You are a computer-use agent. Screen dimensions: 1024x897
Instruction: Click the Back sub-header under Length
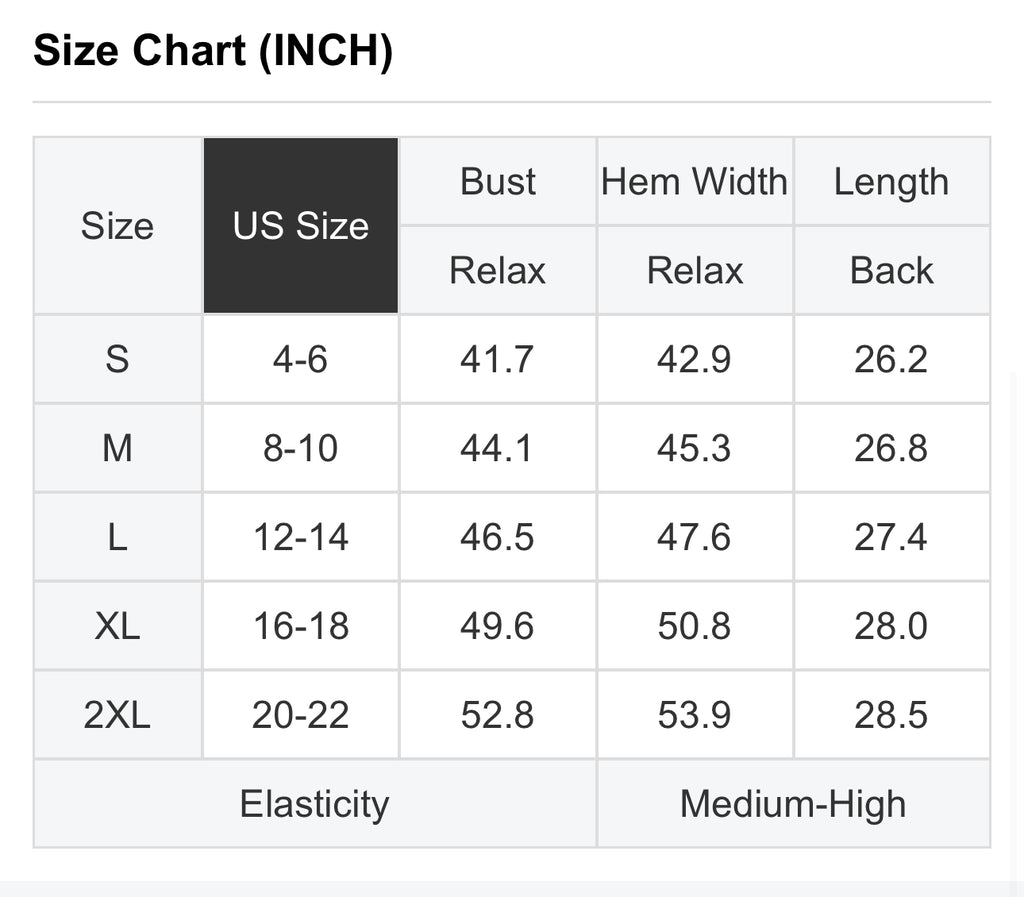click(x=892, y=270)
